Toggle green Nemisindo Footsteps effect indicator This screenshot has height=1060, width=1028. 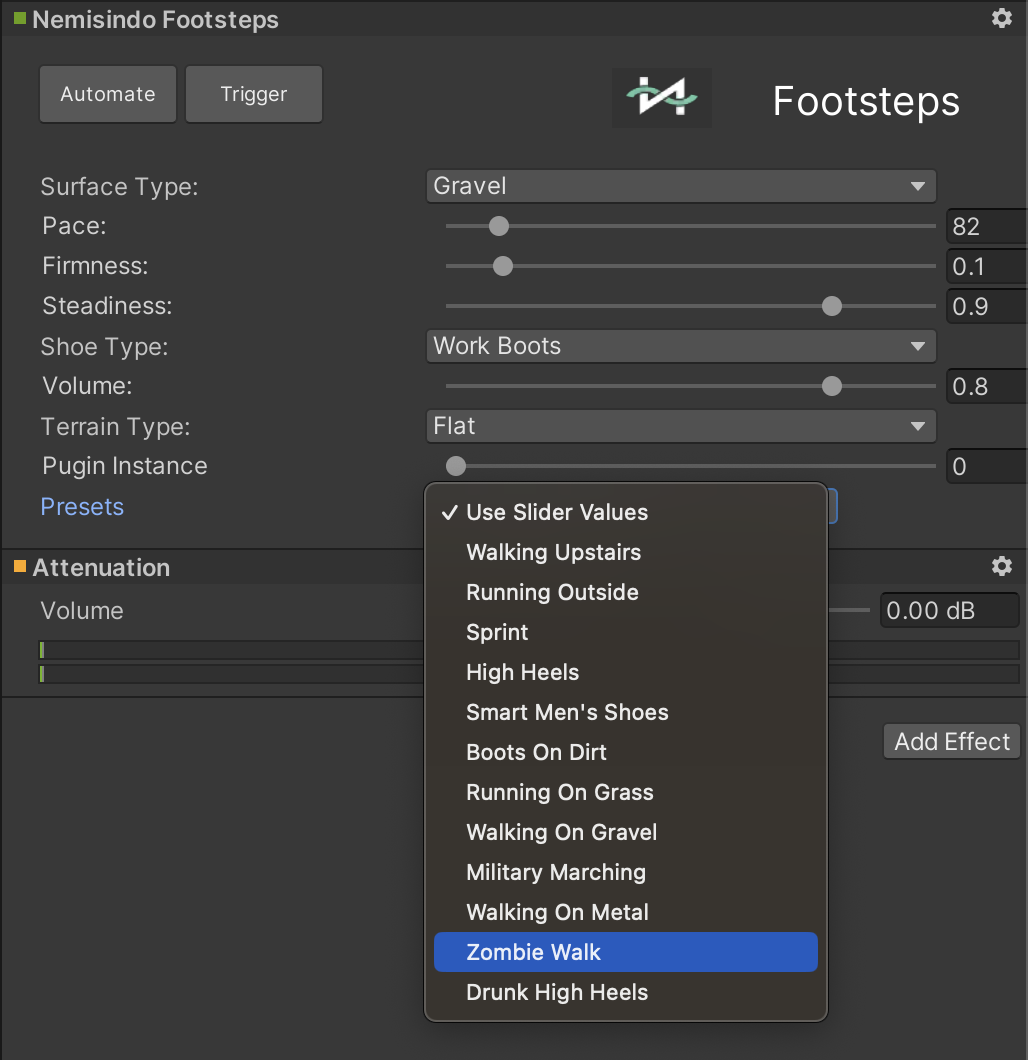point(20,18)
